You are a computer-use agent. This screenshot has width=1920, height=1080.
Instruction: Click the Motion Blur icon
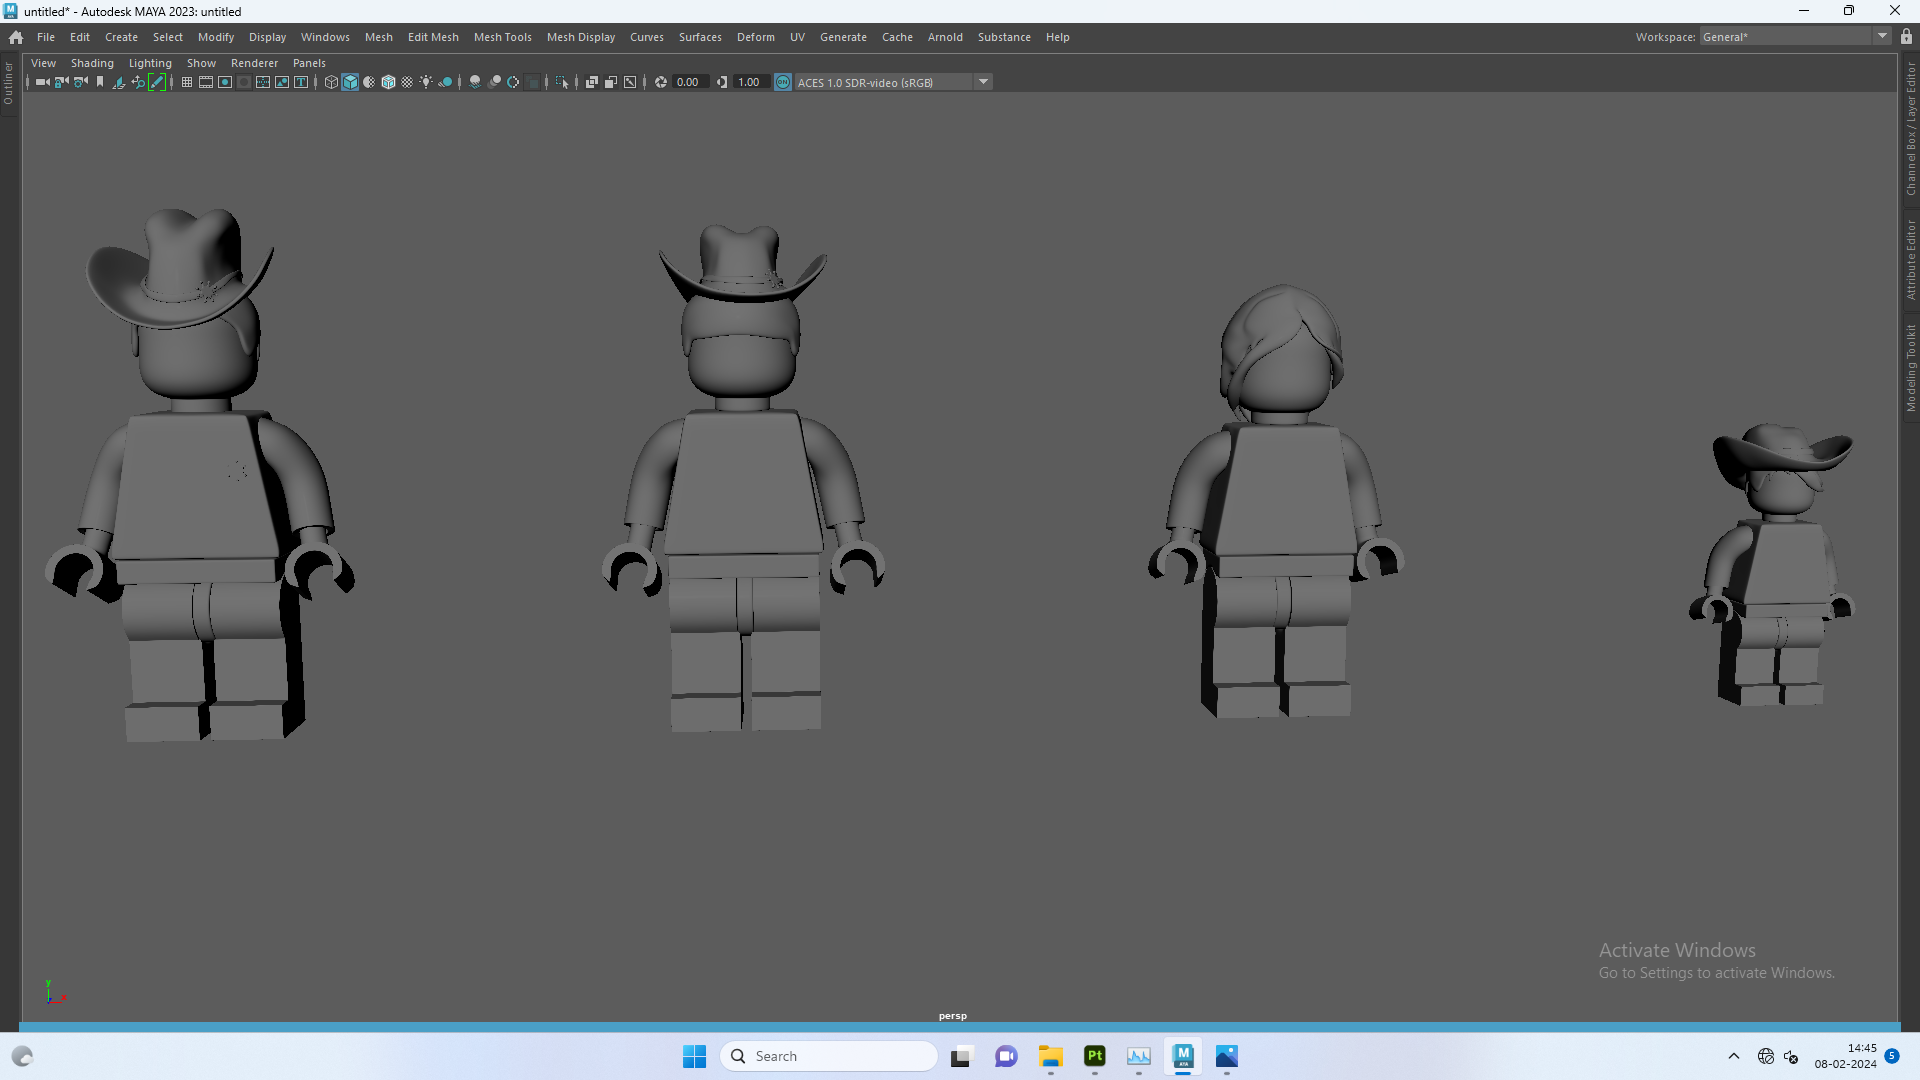pos(494,82)
